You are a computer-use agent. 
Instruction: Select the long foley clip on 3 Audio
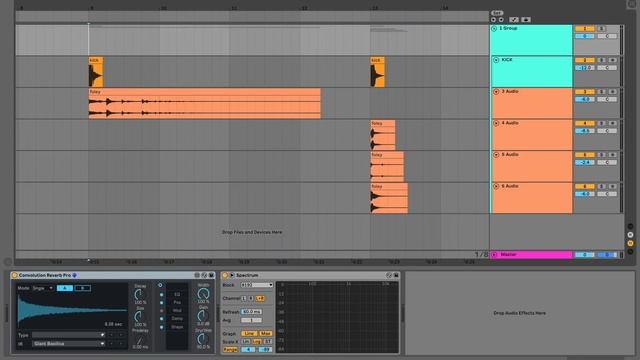click(x=204, y=104)
